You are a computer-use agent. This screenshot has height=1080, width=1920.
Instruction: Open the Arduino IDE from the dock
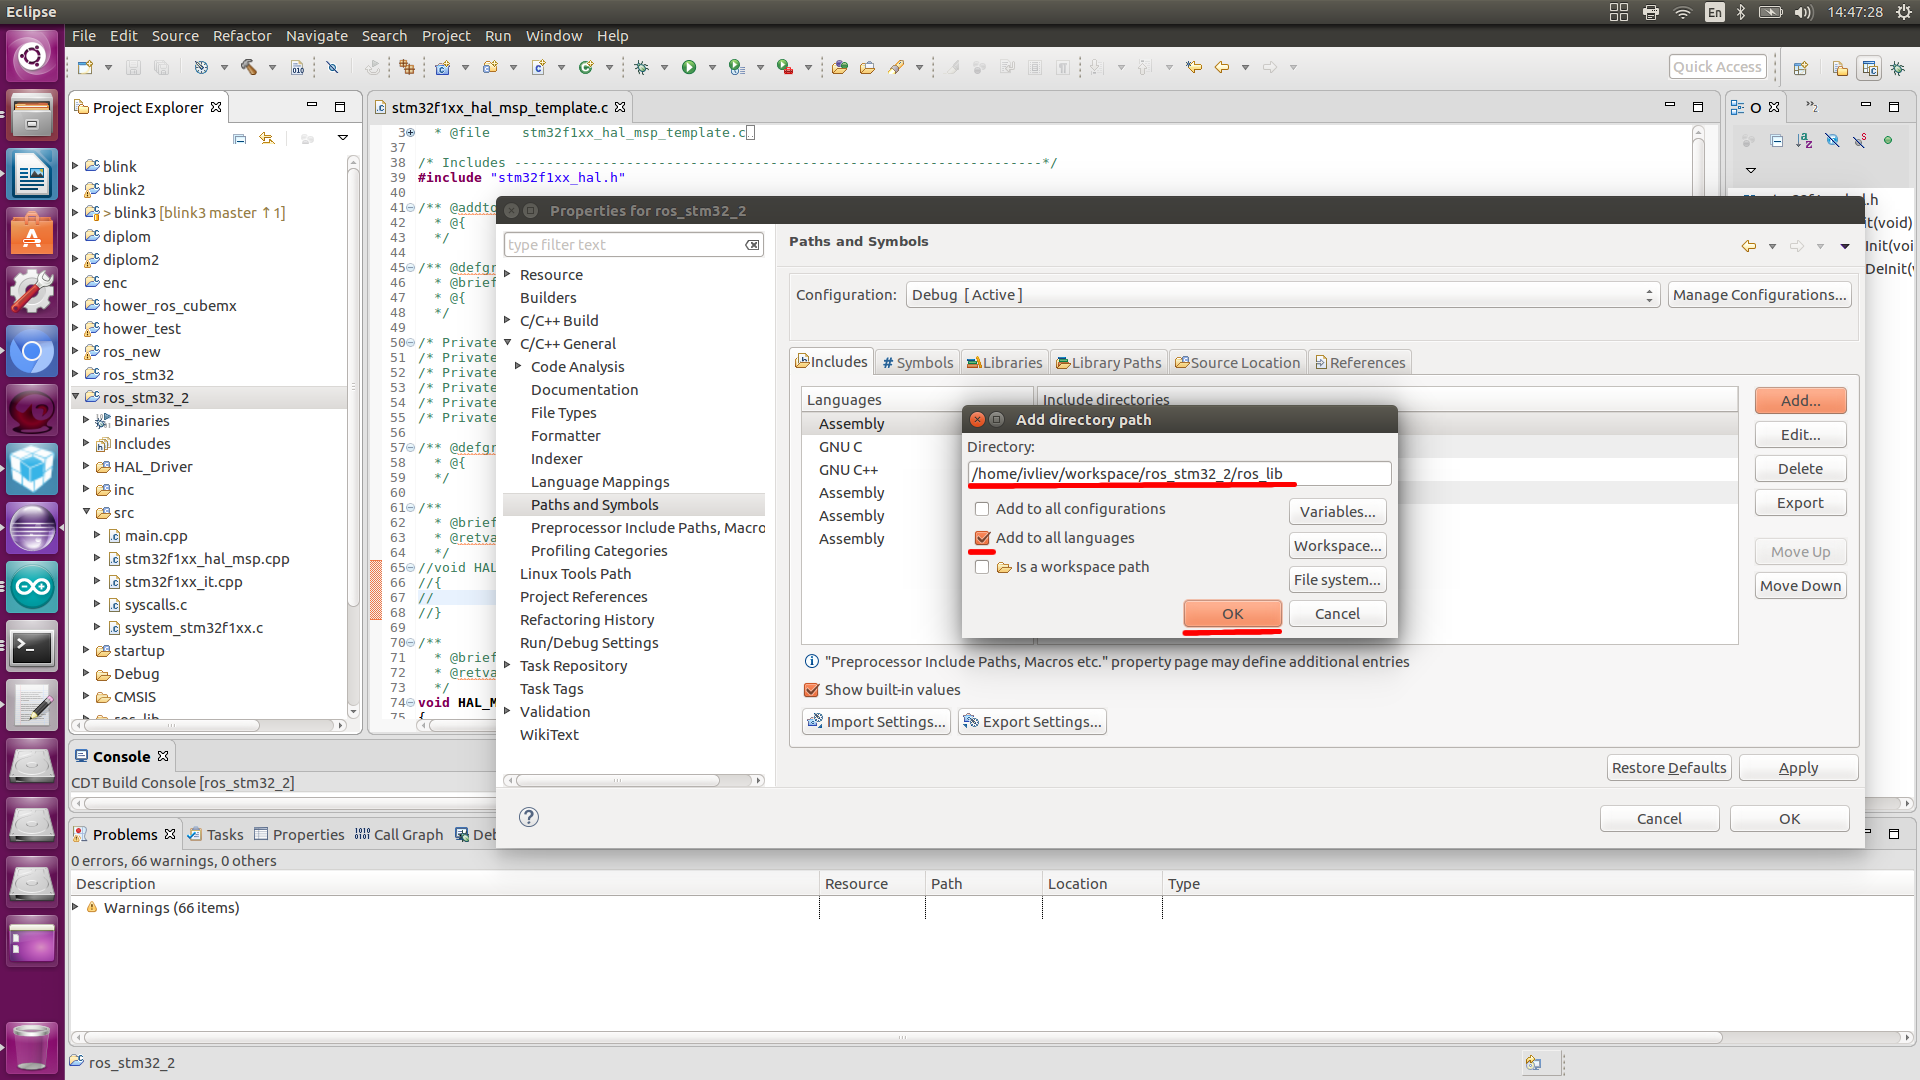coord(32,587)
